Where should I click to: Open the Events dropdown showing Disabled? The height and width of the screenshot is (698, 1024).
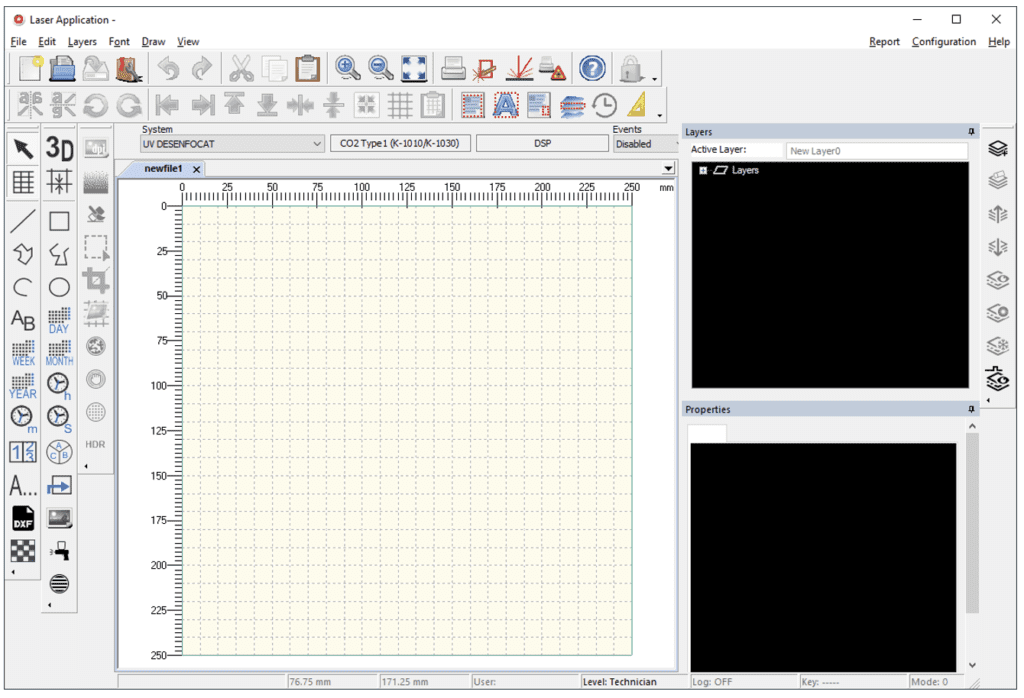(x=645, y=144)
